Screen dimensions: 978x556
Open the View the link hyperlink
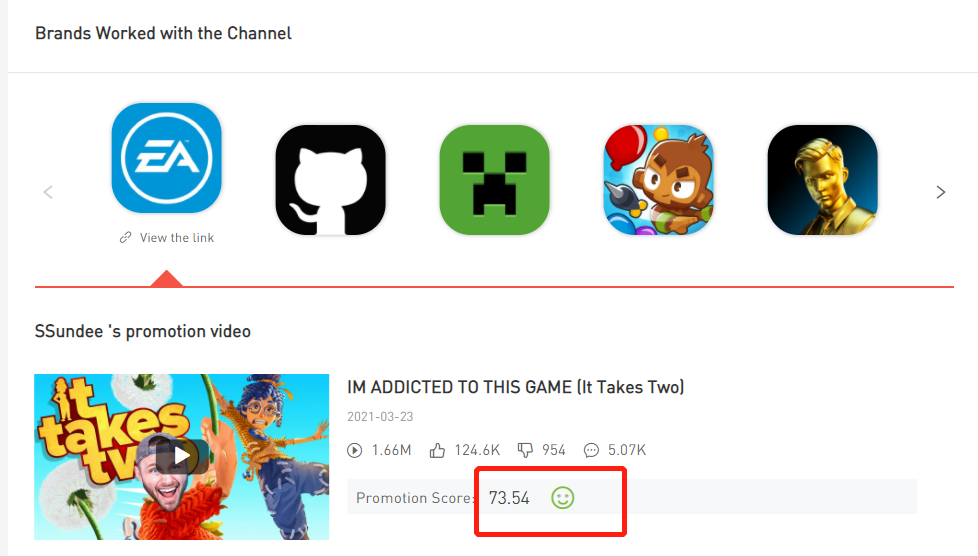(x=177, y=238)
